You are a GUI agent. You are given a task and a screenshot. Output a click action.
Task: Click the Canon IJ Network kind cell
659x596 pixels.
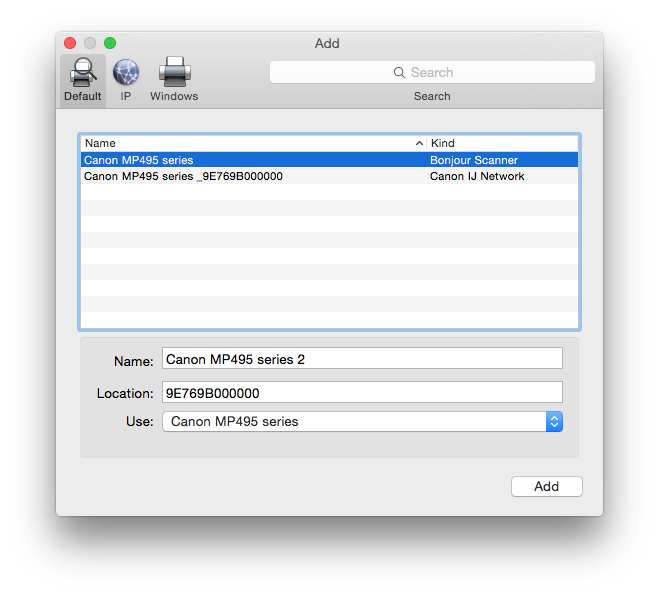(477, 176)
